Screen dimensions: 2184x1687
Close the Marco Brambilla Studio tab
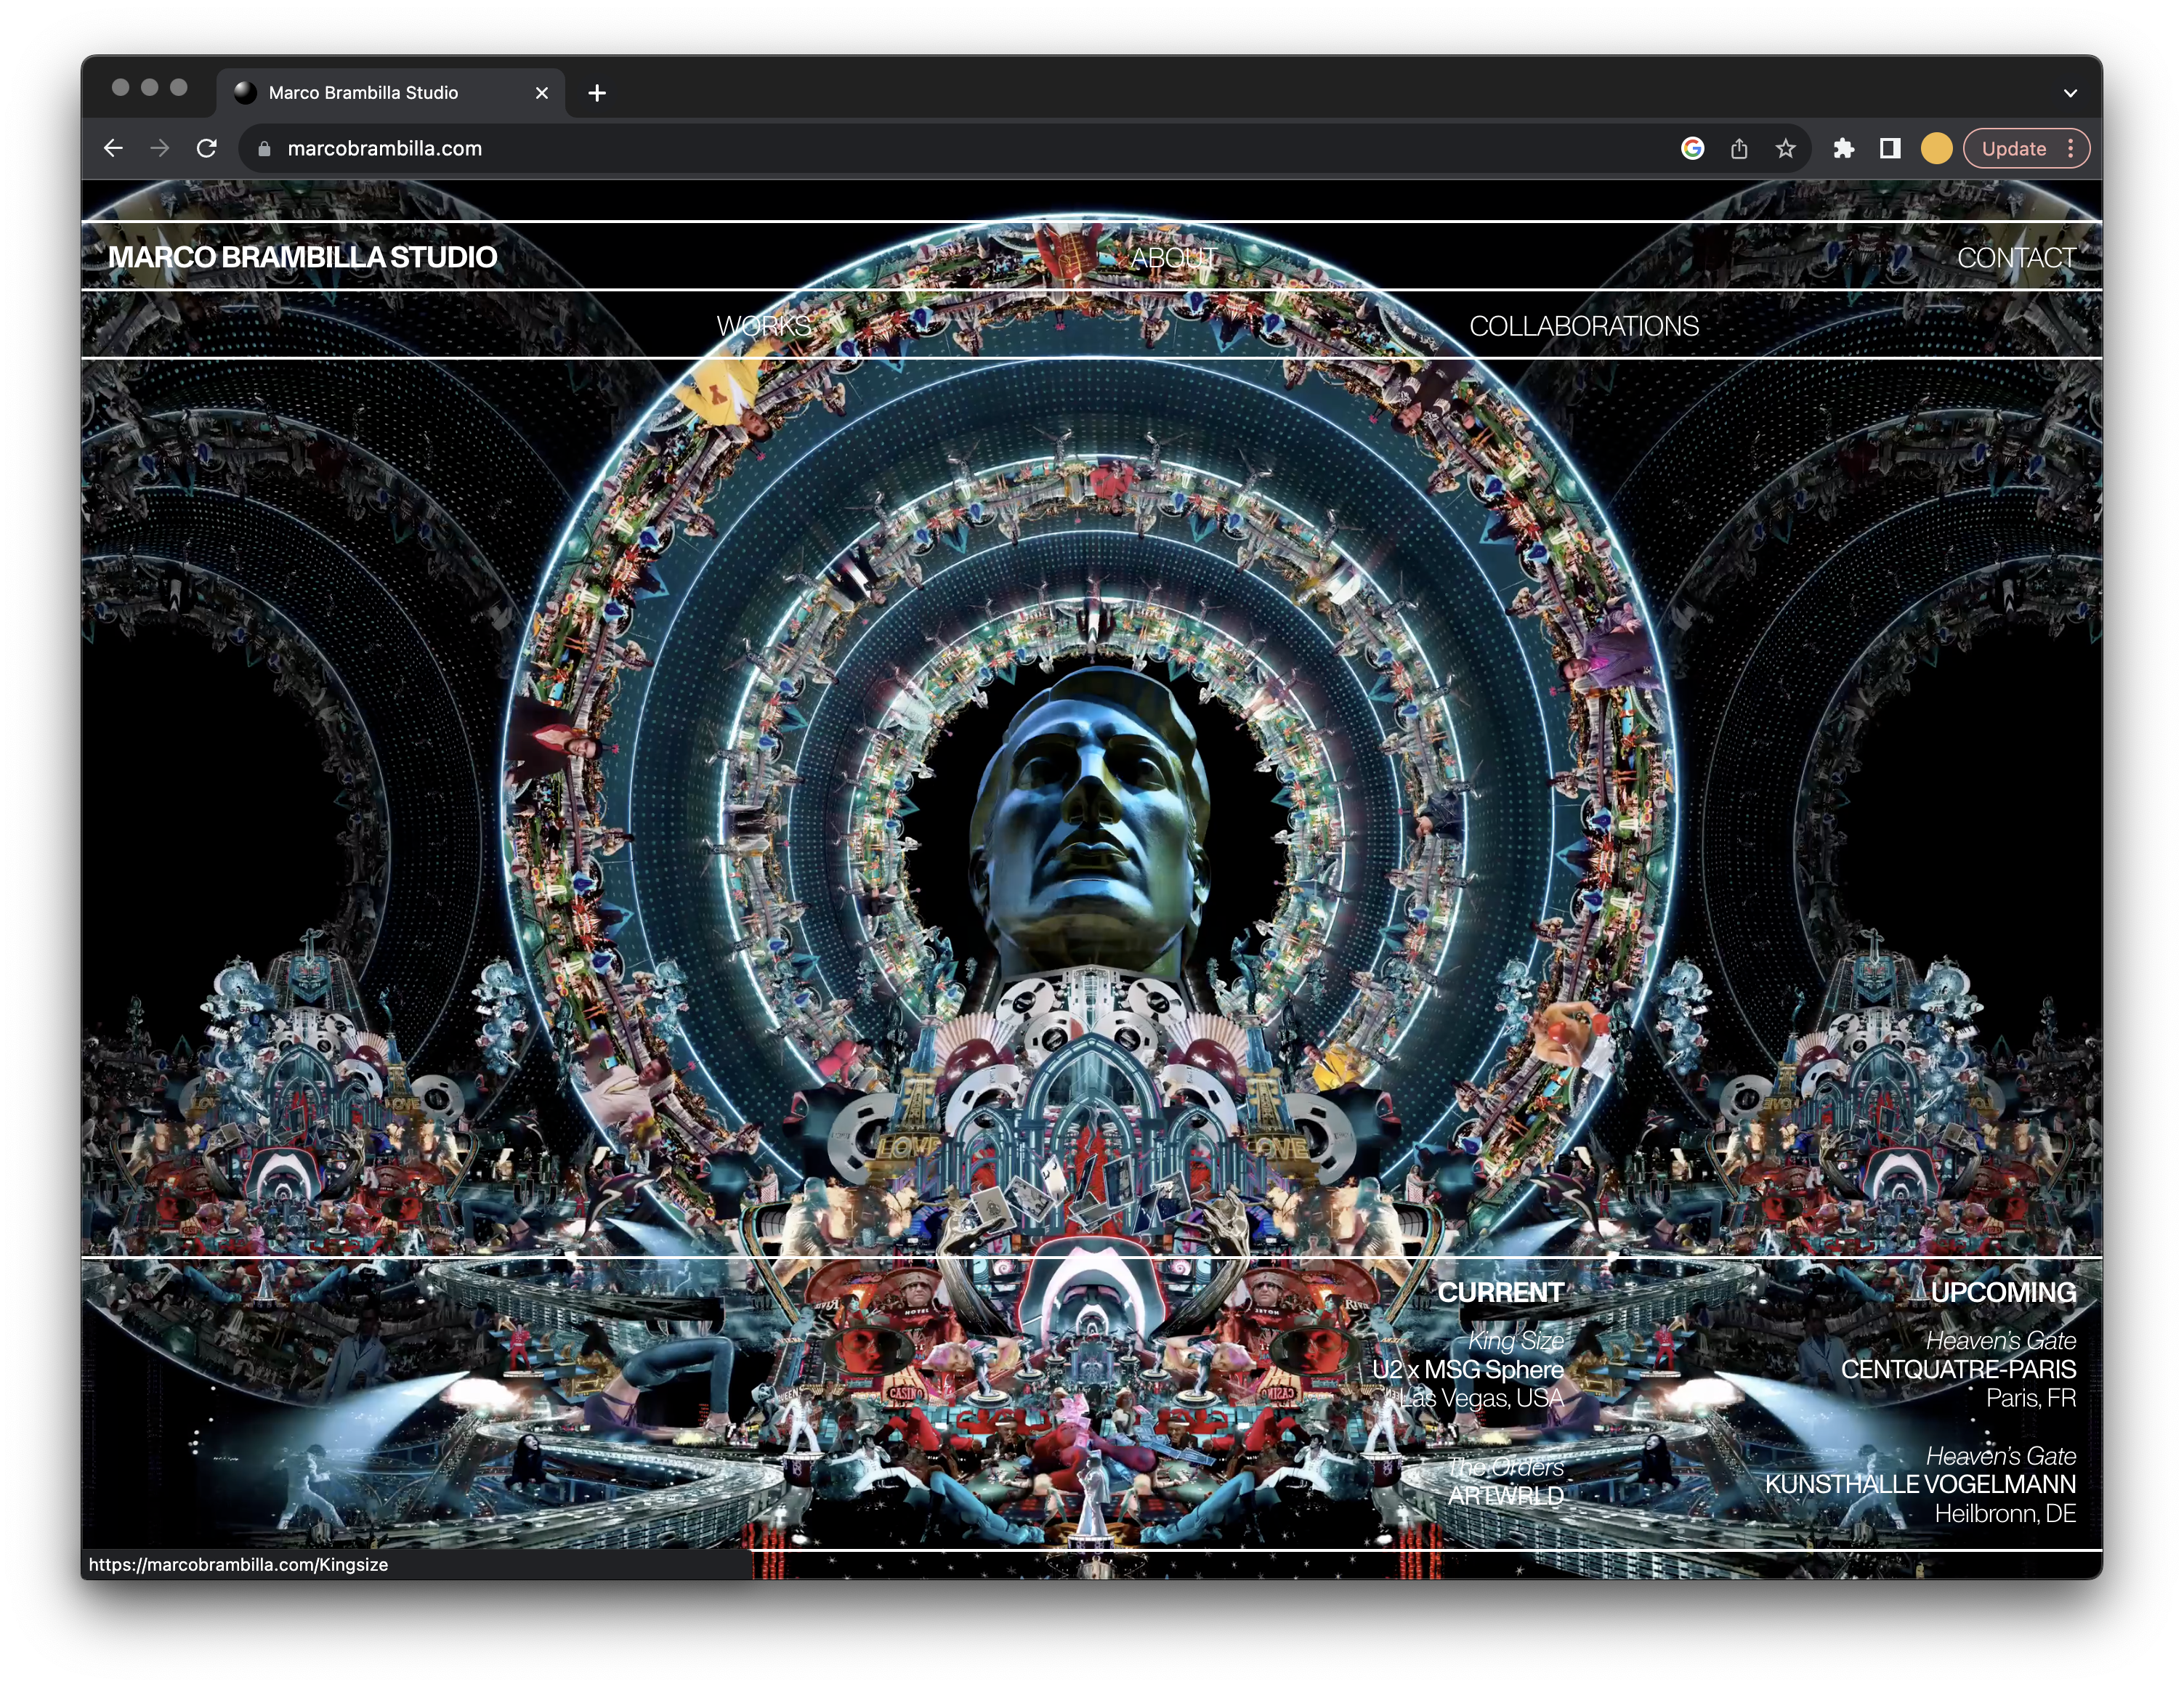[542, 93]
